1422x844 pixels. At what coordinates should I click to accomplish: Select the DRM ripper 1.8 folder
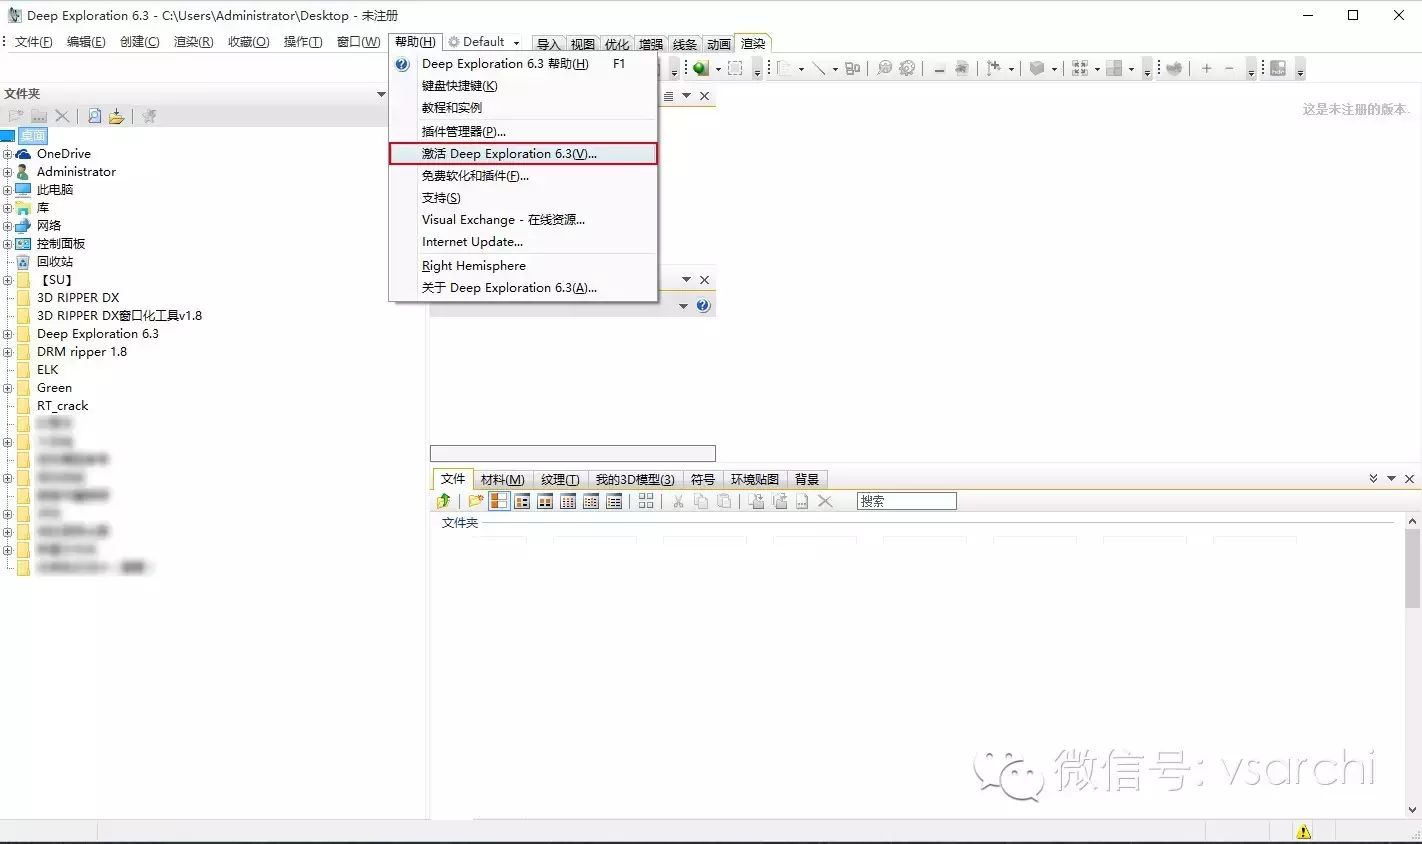[82, 352]
